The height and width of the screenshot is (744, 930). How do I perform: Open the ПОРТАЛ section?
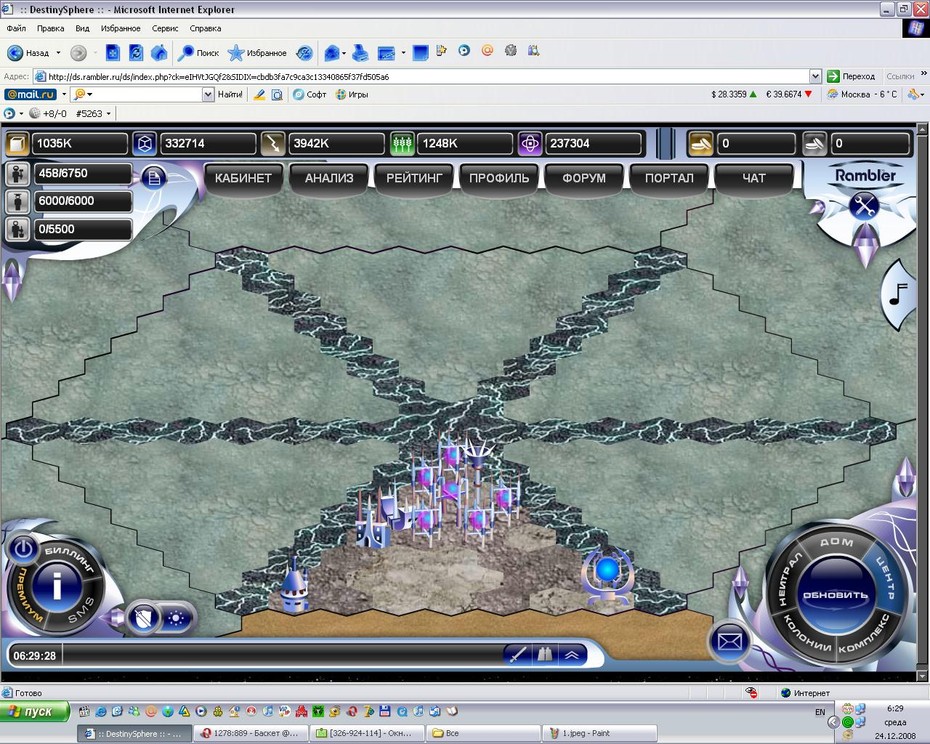click(x=669, y=178)
